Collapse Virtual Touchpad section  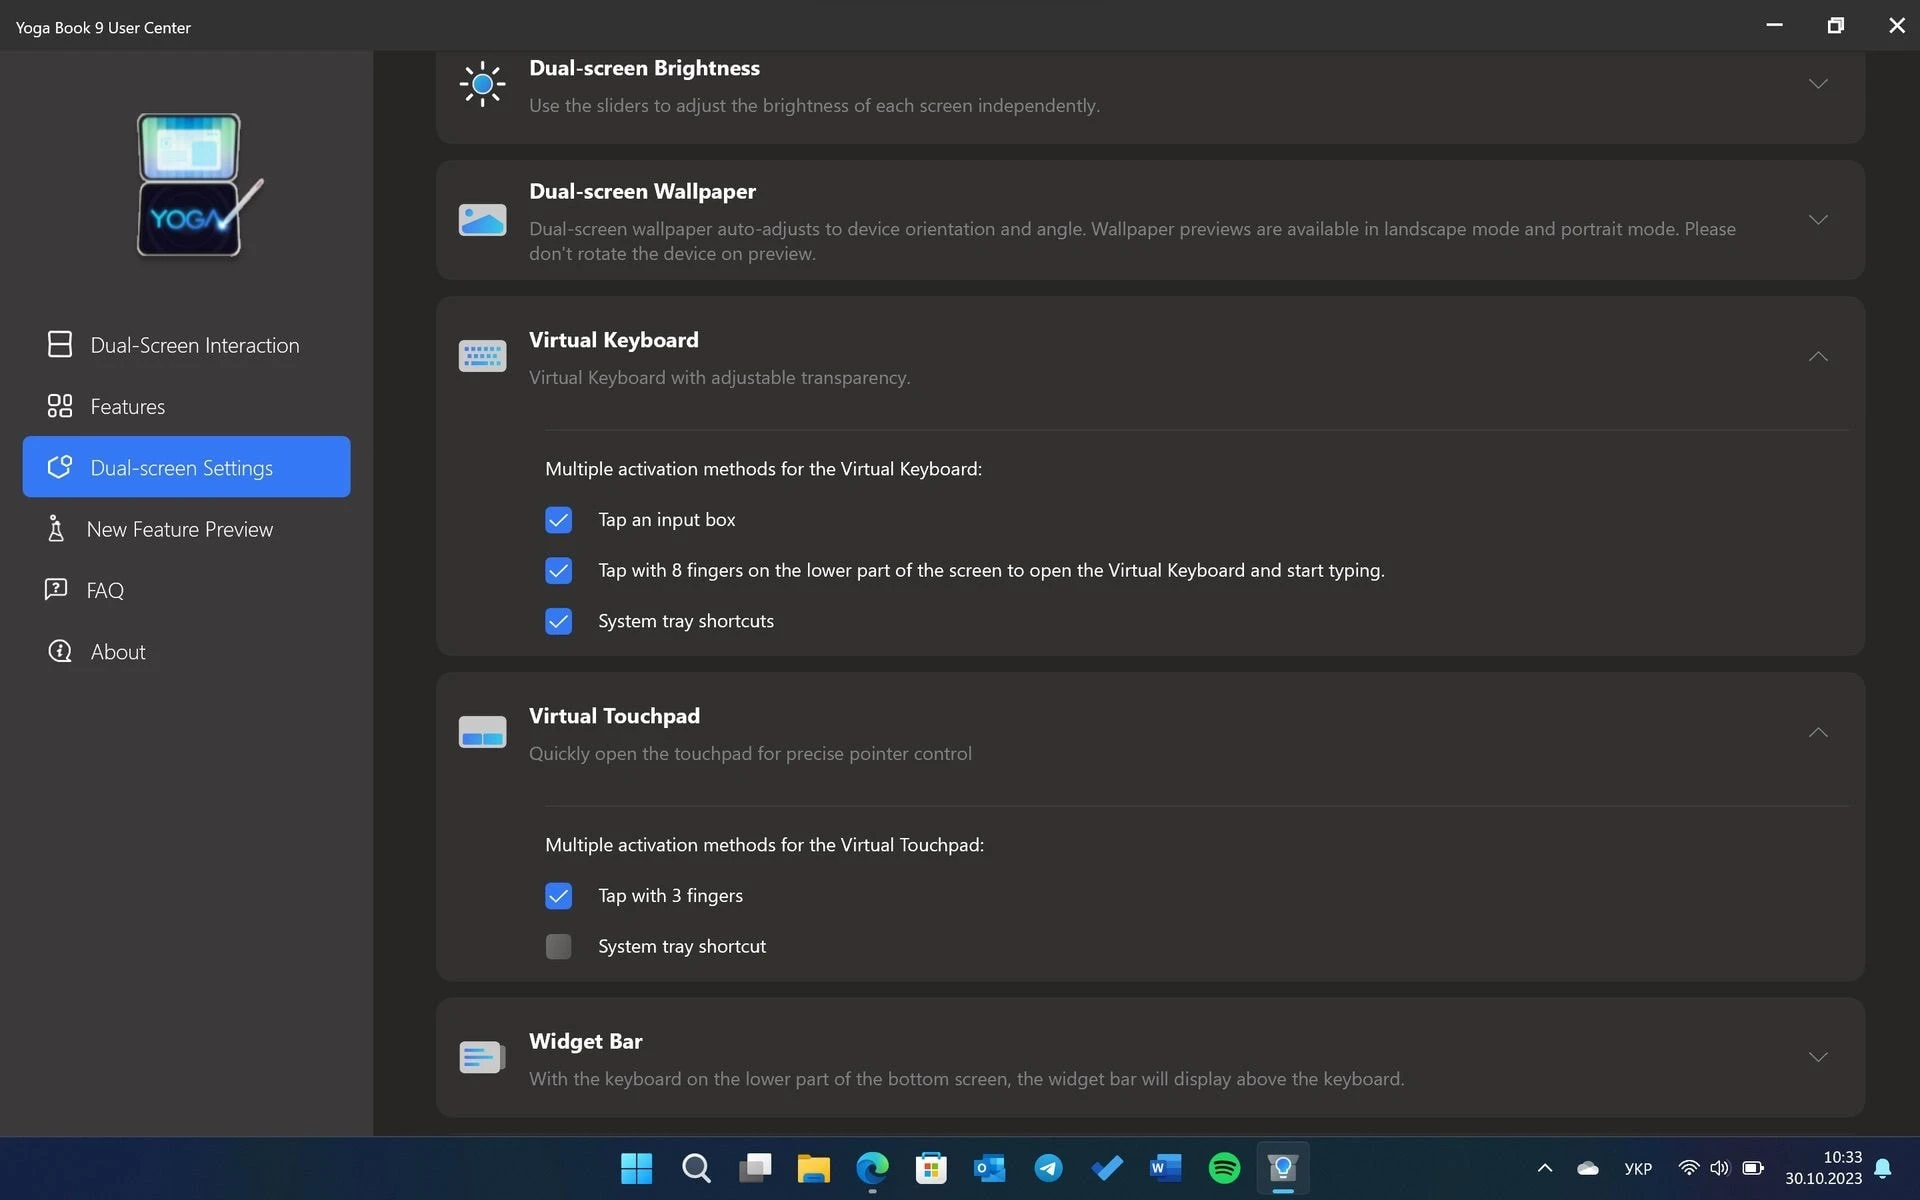pyautogui.click(x=1818, y=732)
